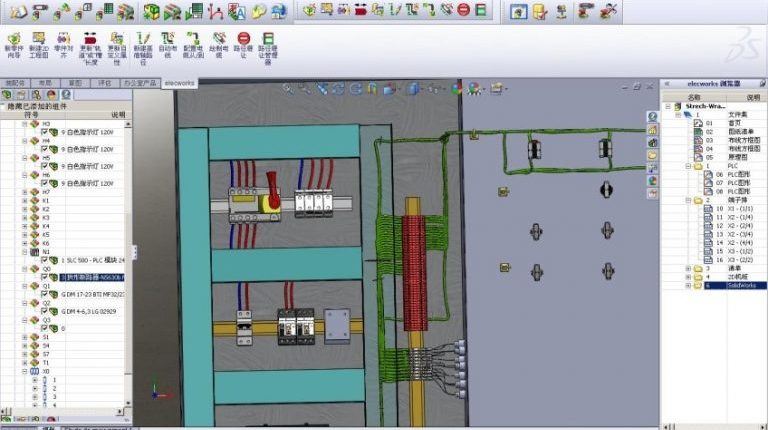Click the round blue icon above the component tree

[x=66, y=95]
